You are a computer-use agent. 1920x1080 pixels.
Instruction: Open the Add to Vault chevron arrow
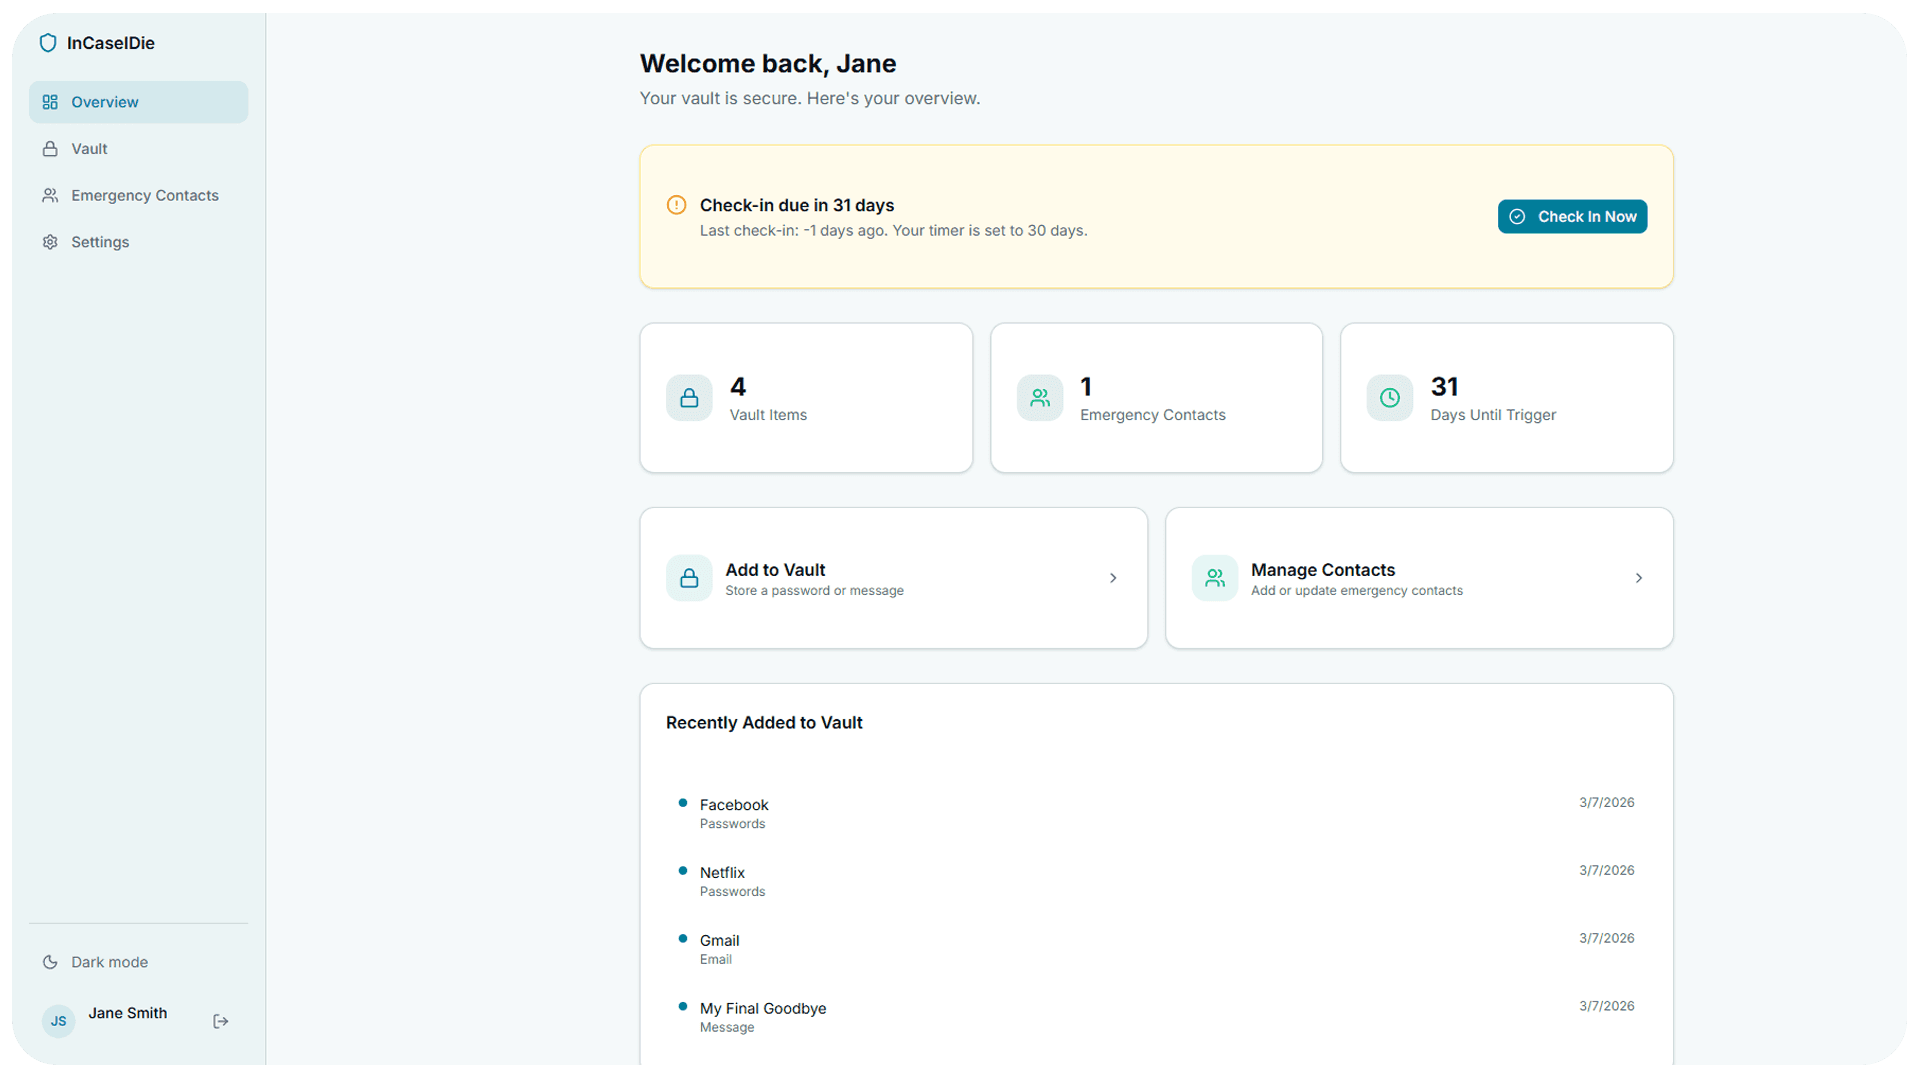[x=1113, y=578]
